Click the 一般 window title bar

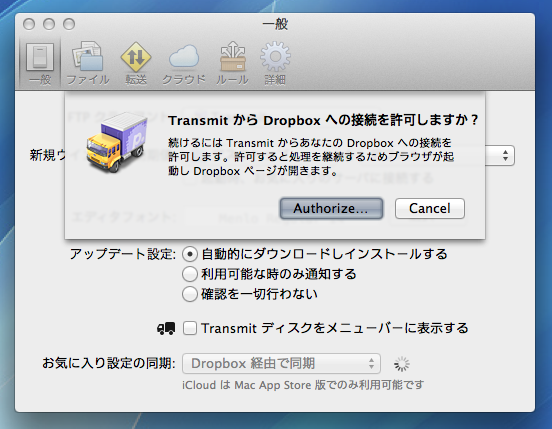click(x=275, y=24)
